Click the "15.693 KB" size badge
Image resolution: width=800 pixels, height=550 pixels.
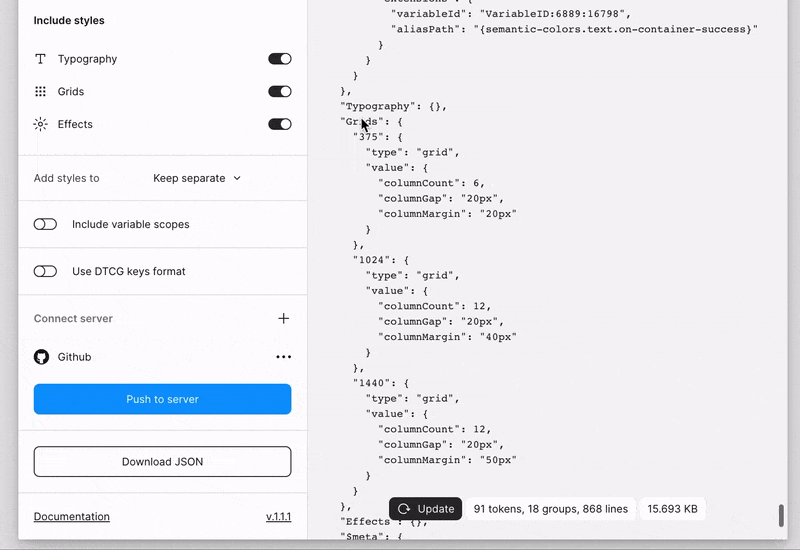(x=672, y=509)
